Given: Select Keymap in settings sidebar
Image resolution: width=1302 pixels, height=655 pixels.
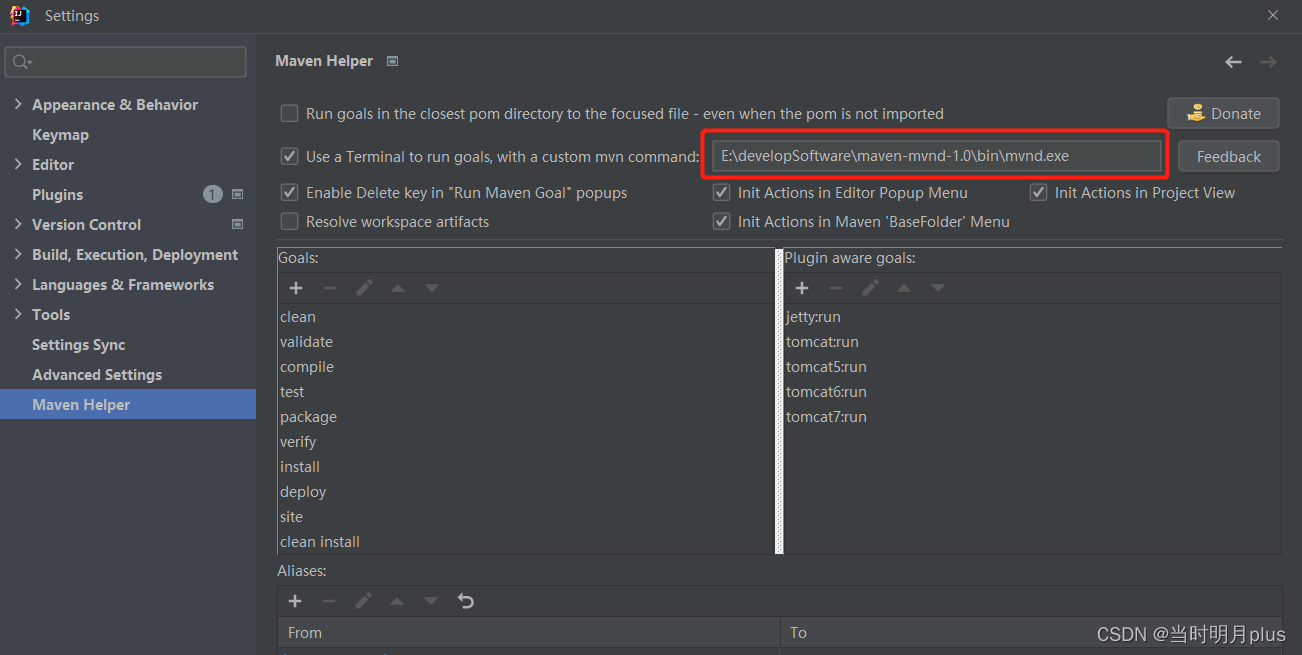Looking at the screenshot, I should pos(60,135).
